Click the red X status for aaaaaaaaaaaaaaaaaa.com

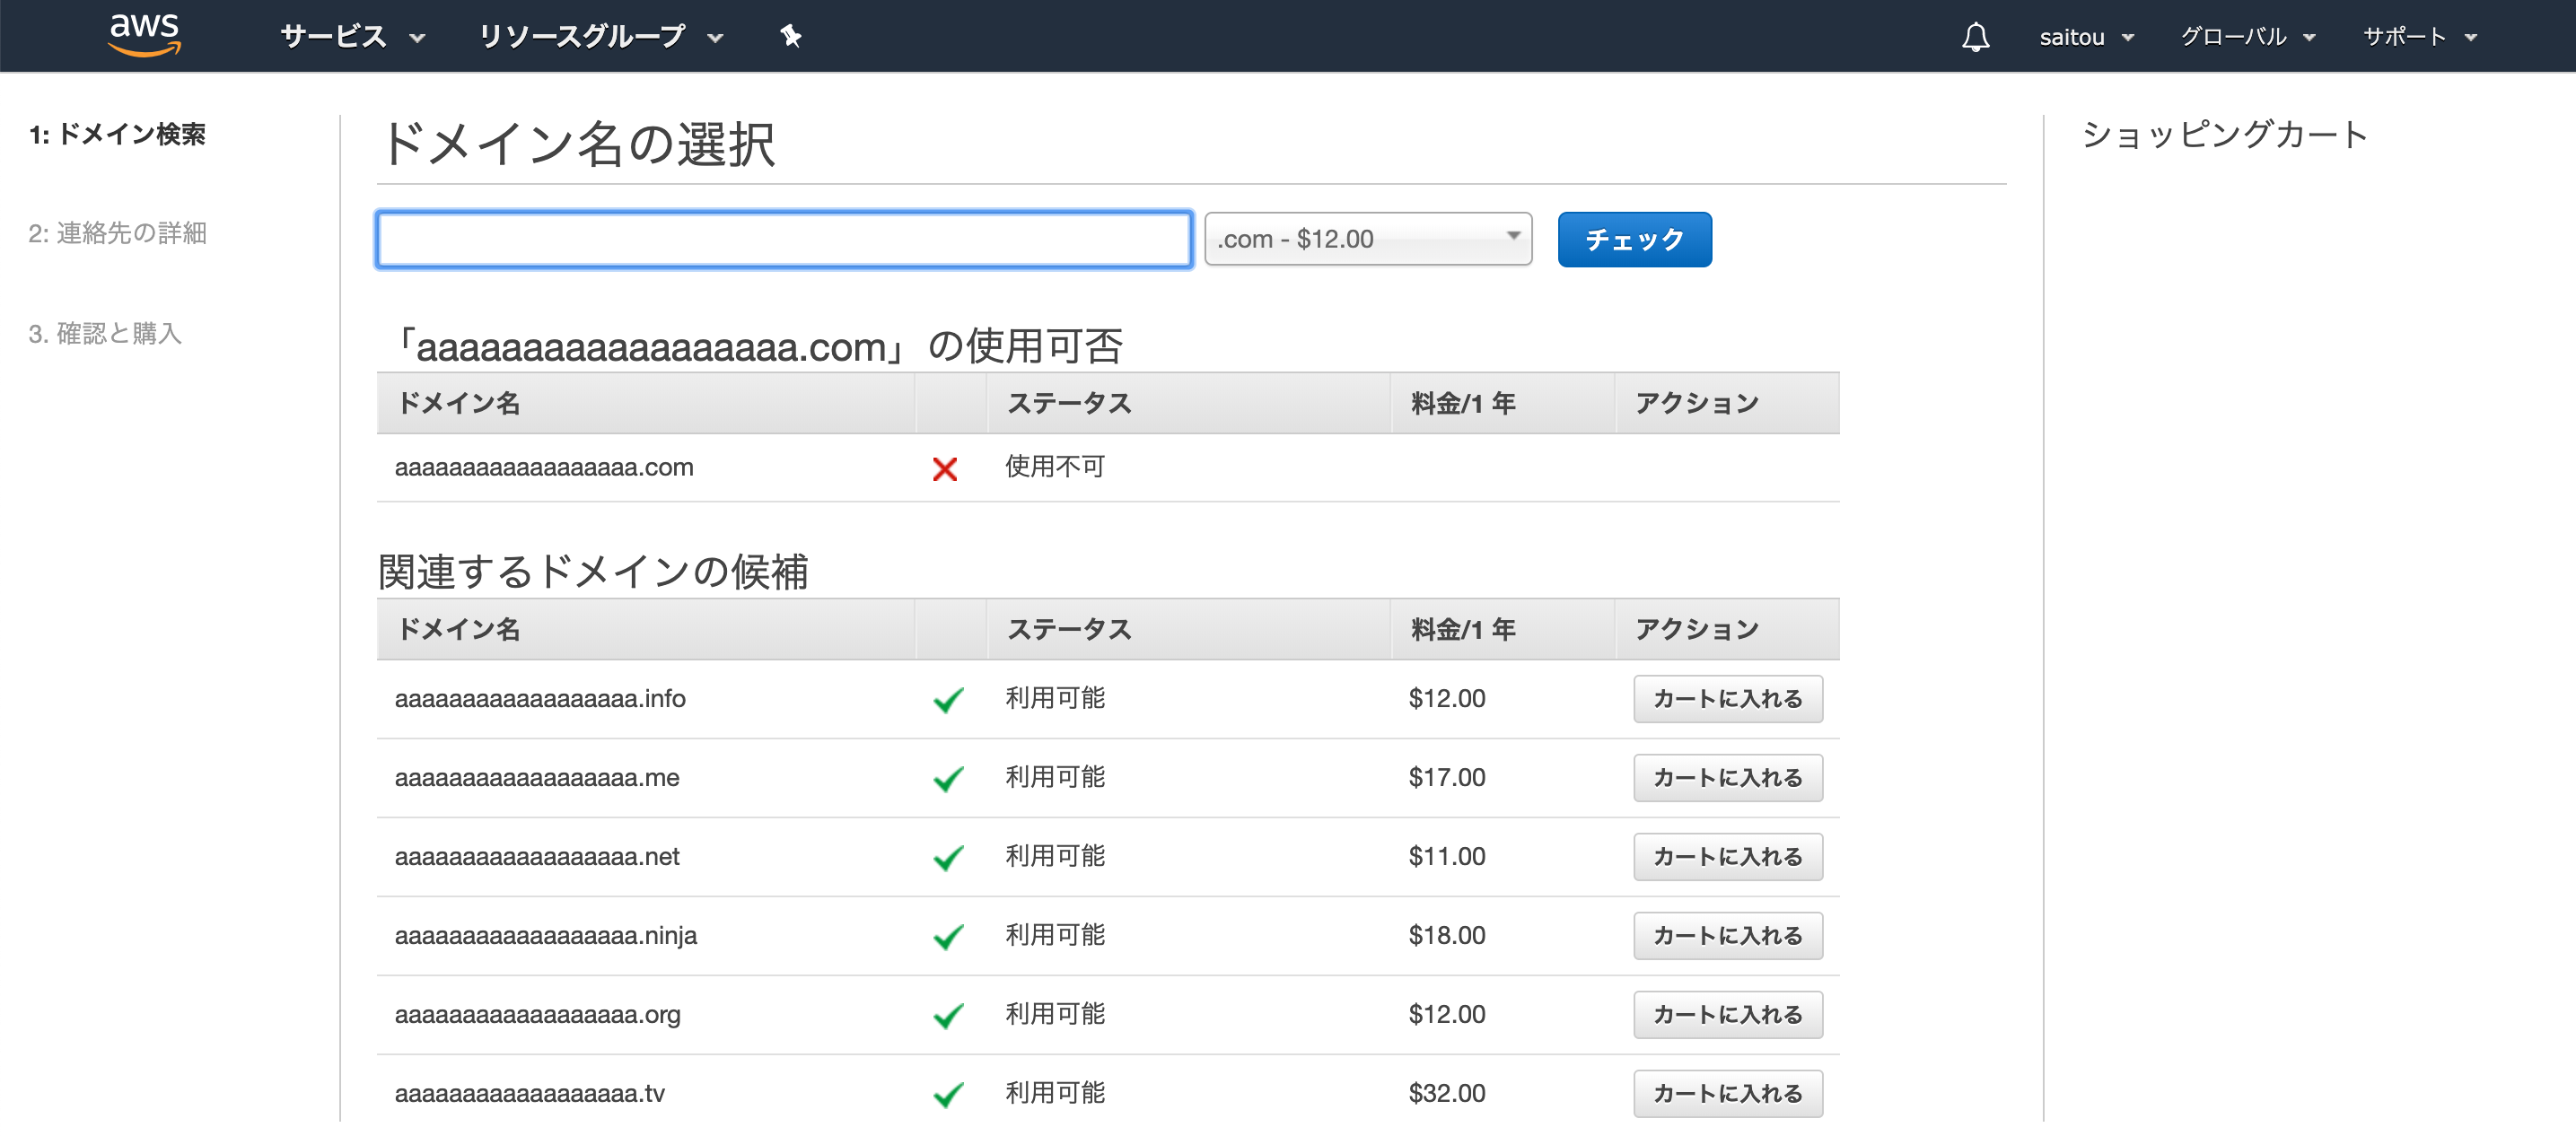point(945,468)
